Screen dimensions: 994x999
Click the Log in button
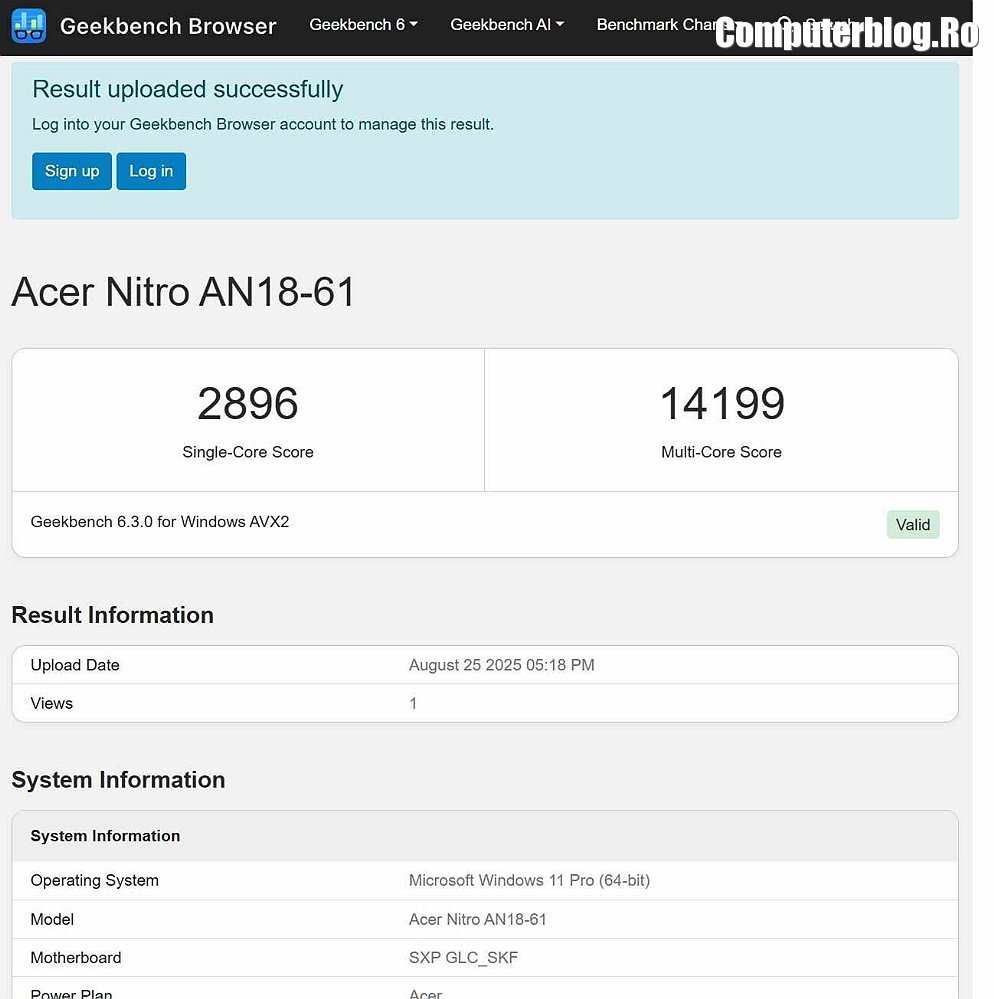(x=151, y=171)
